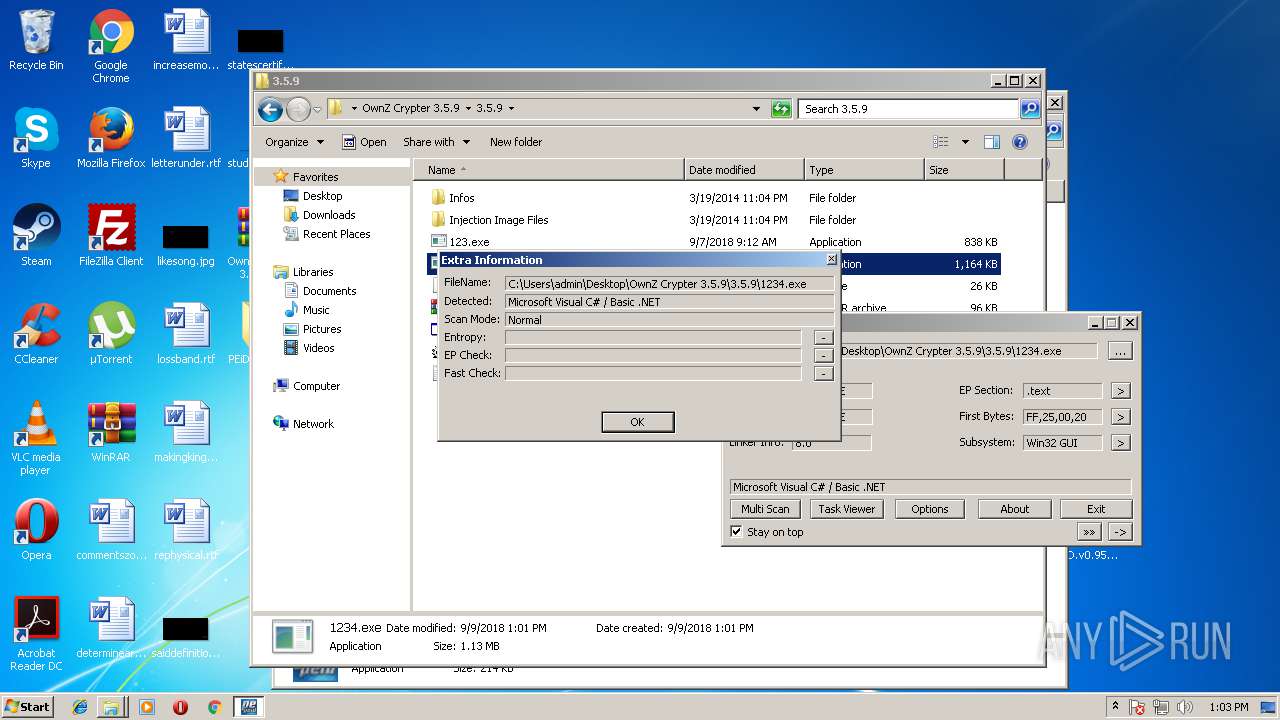This screenshot has width=1280, height=720.
Task: Open Acrobat Reader DC shortcut
Action: pos(36,634)
